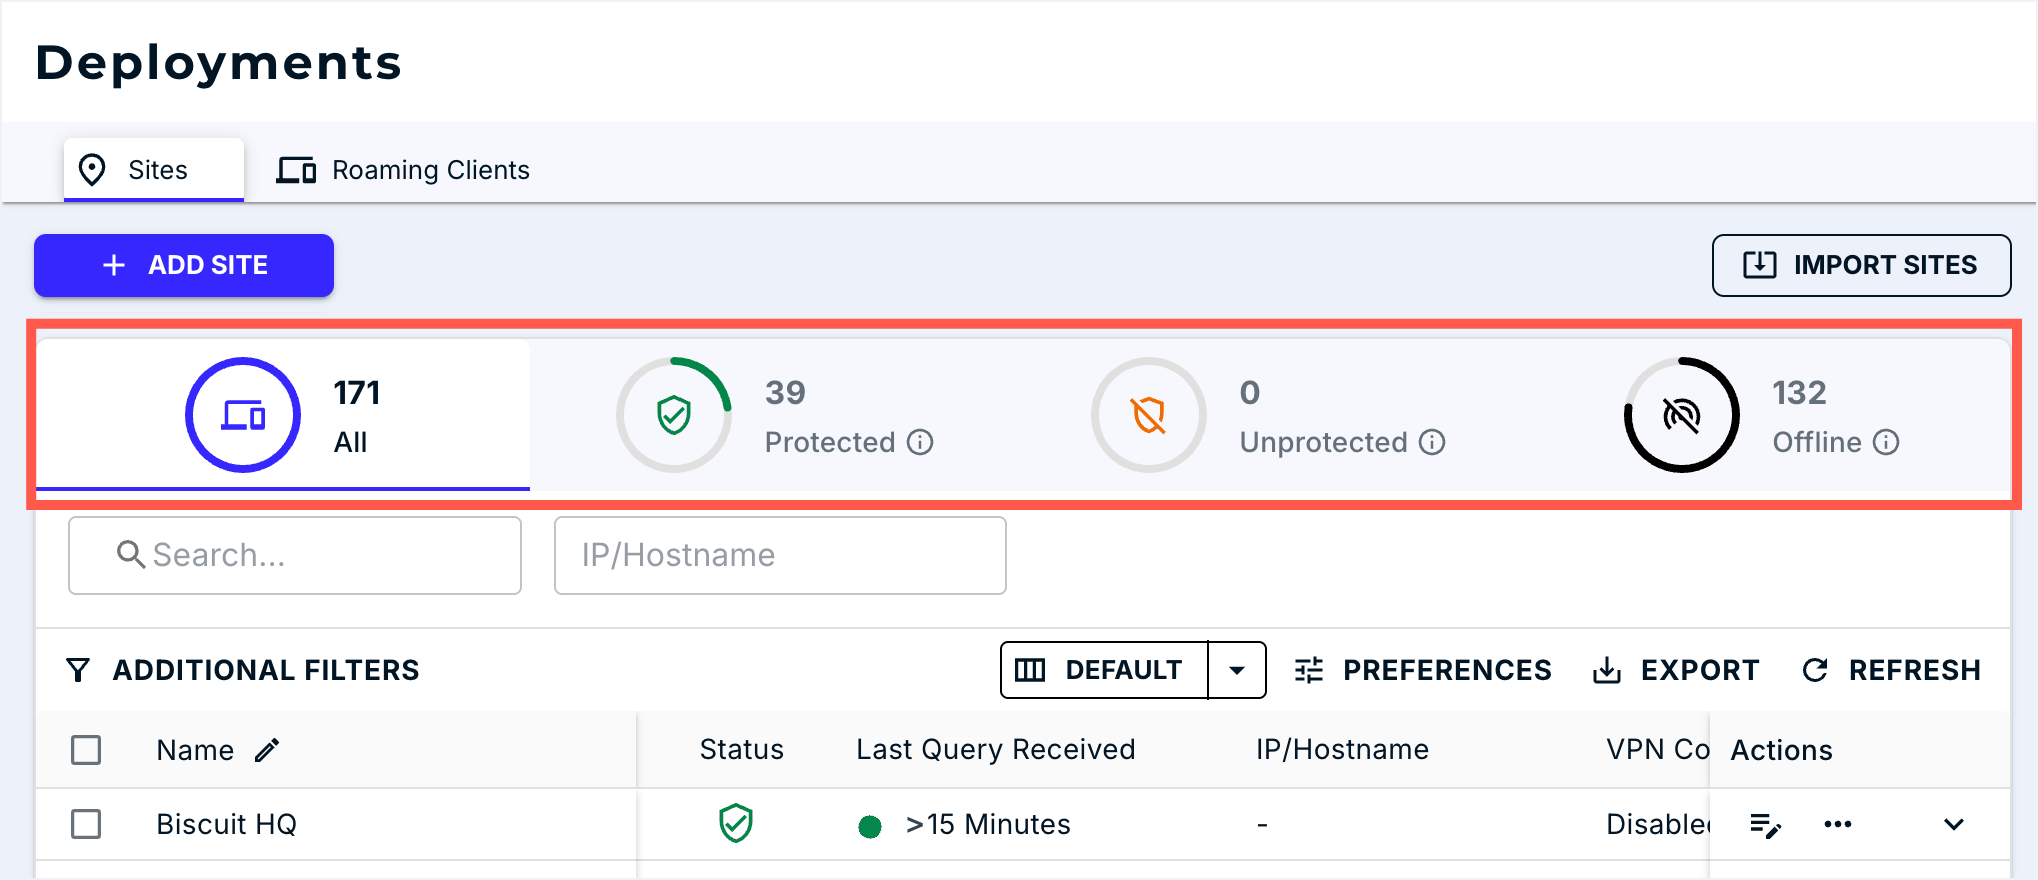Click the Offline sites circular icon

1682,415
